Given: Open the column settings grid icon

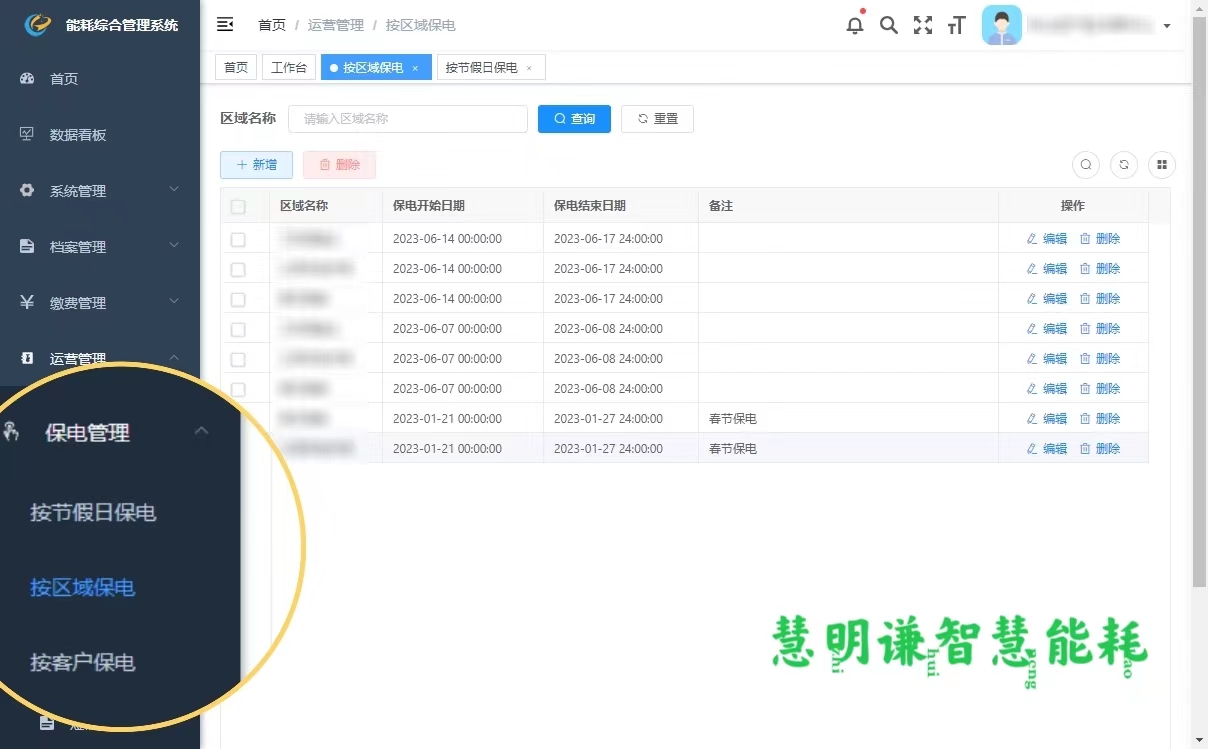Looking at the screenshot, I should (x=1162, y=165).
